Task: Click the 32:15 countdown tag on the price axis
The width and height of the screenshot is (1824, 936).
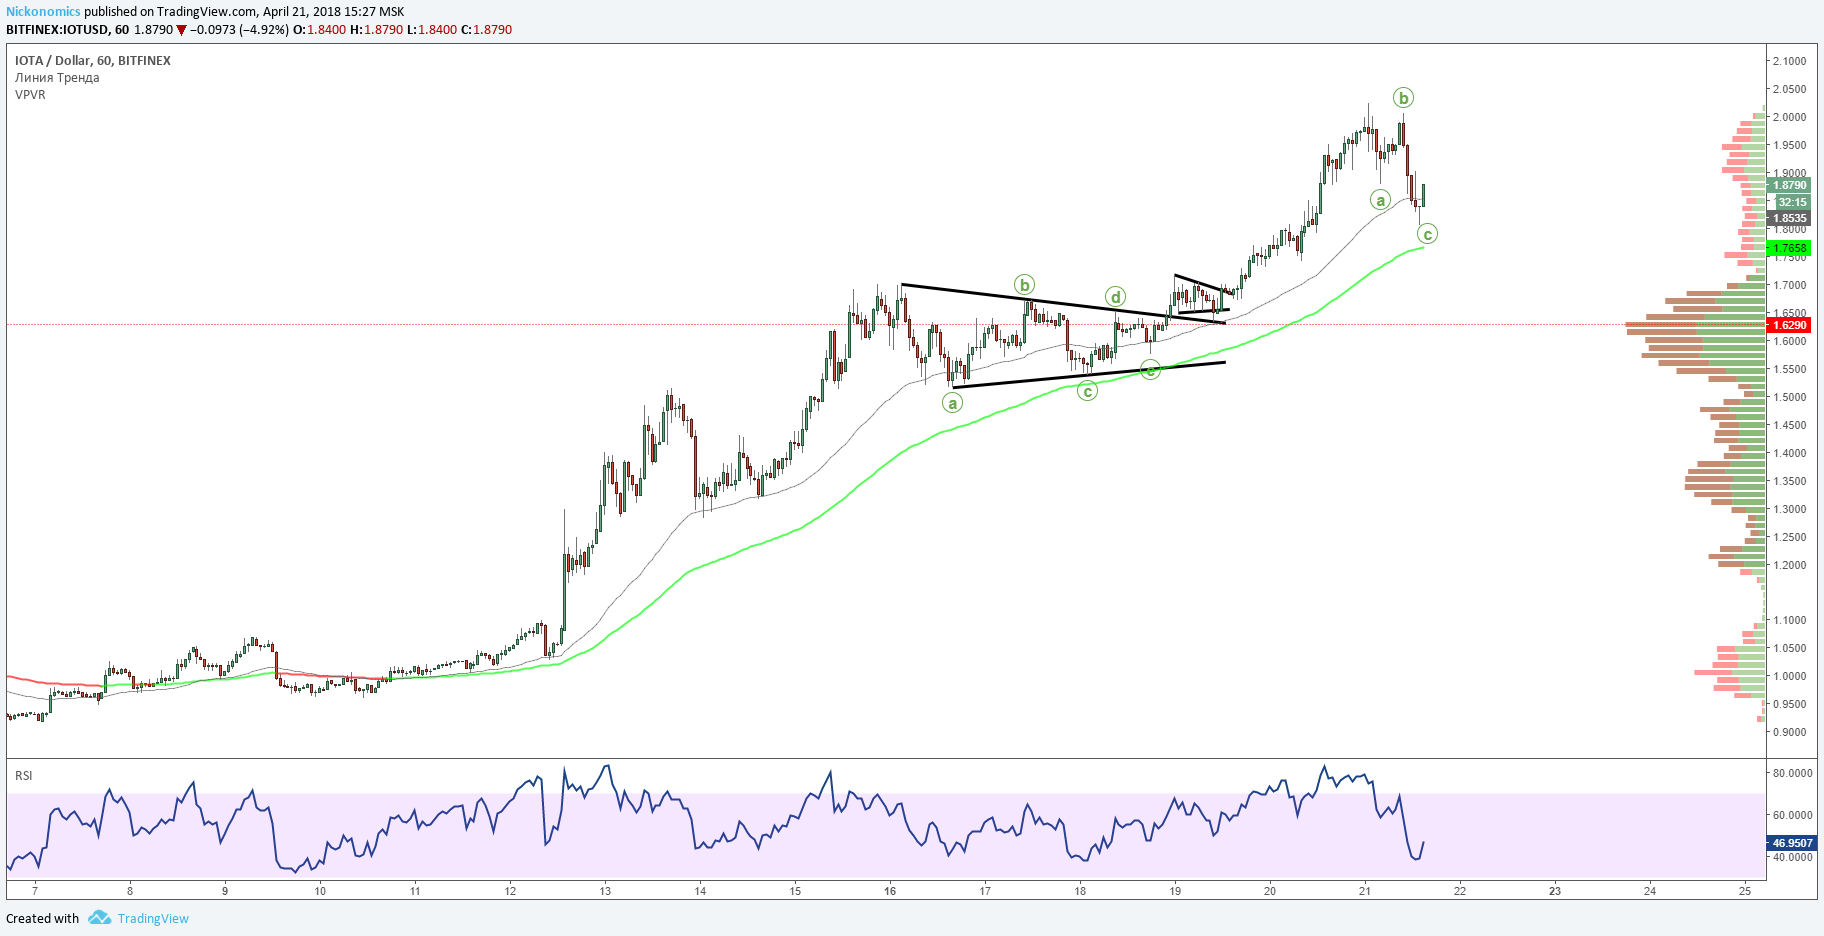Action: (1789, 202)
